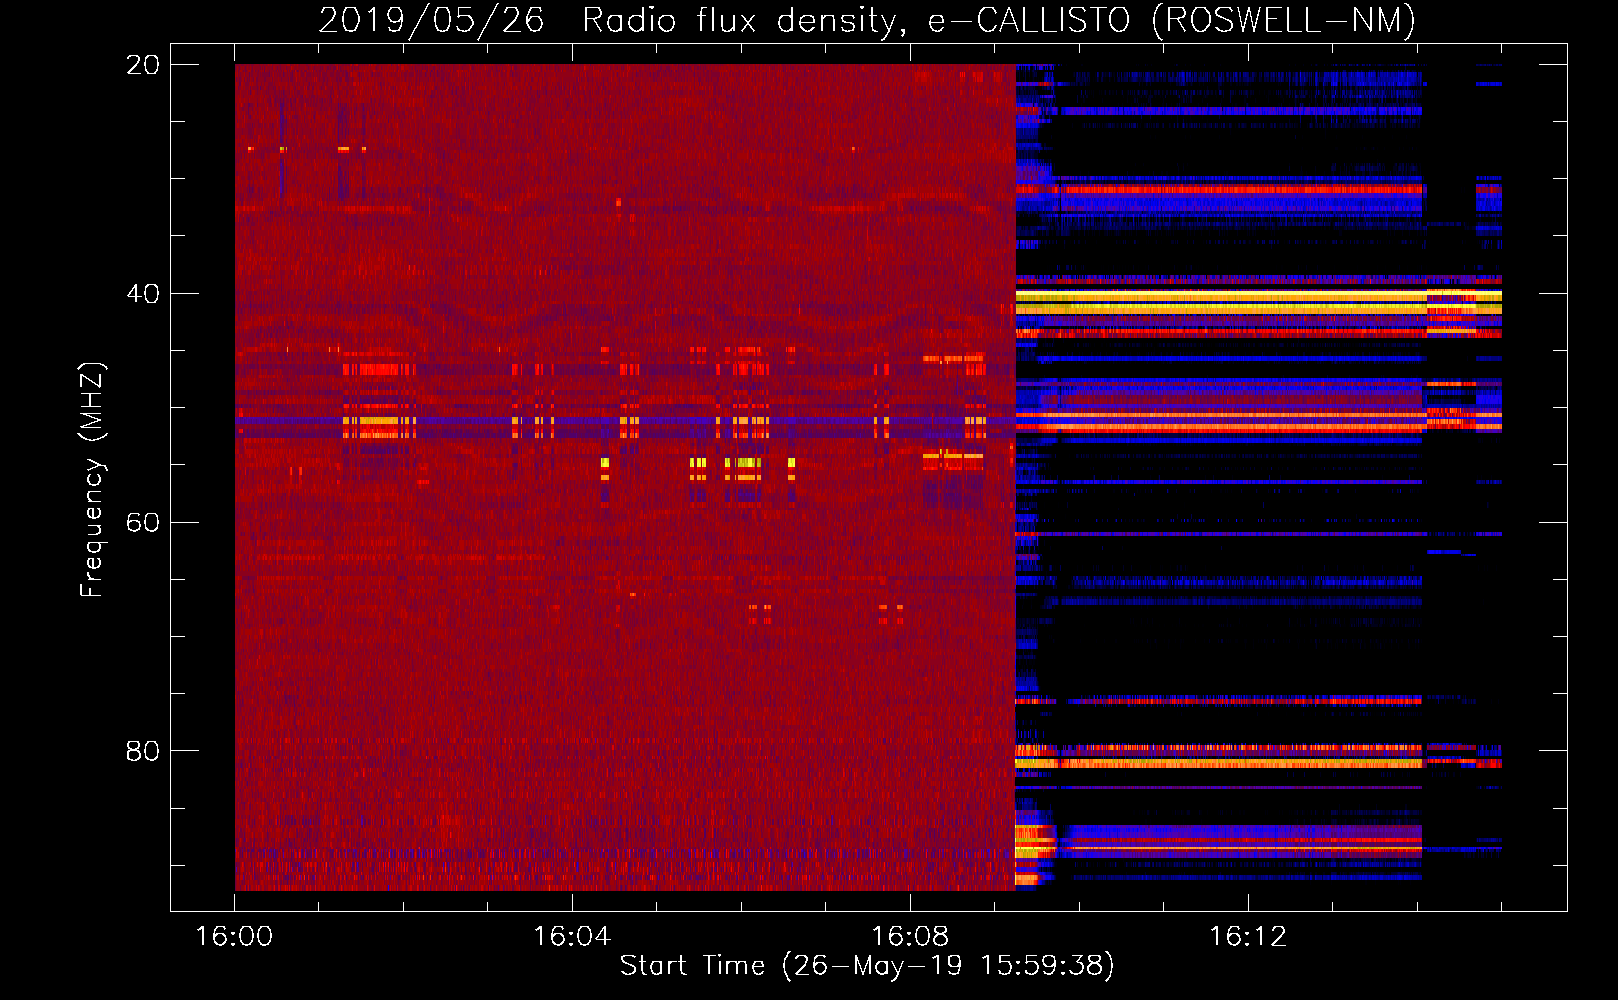
Task: Click the "Frequency (MHZ)" axis label
Action: [92, 480]
